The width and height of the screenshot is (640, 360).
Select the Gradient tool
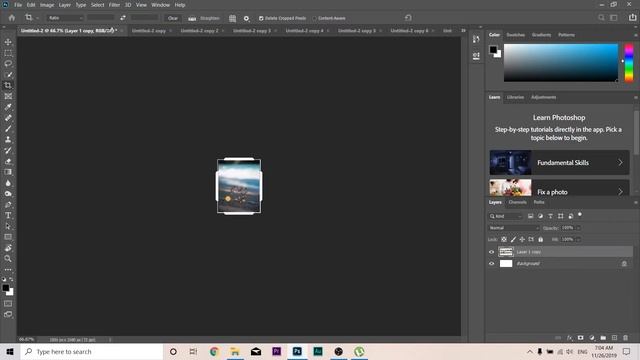tap(8, 172)
